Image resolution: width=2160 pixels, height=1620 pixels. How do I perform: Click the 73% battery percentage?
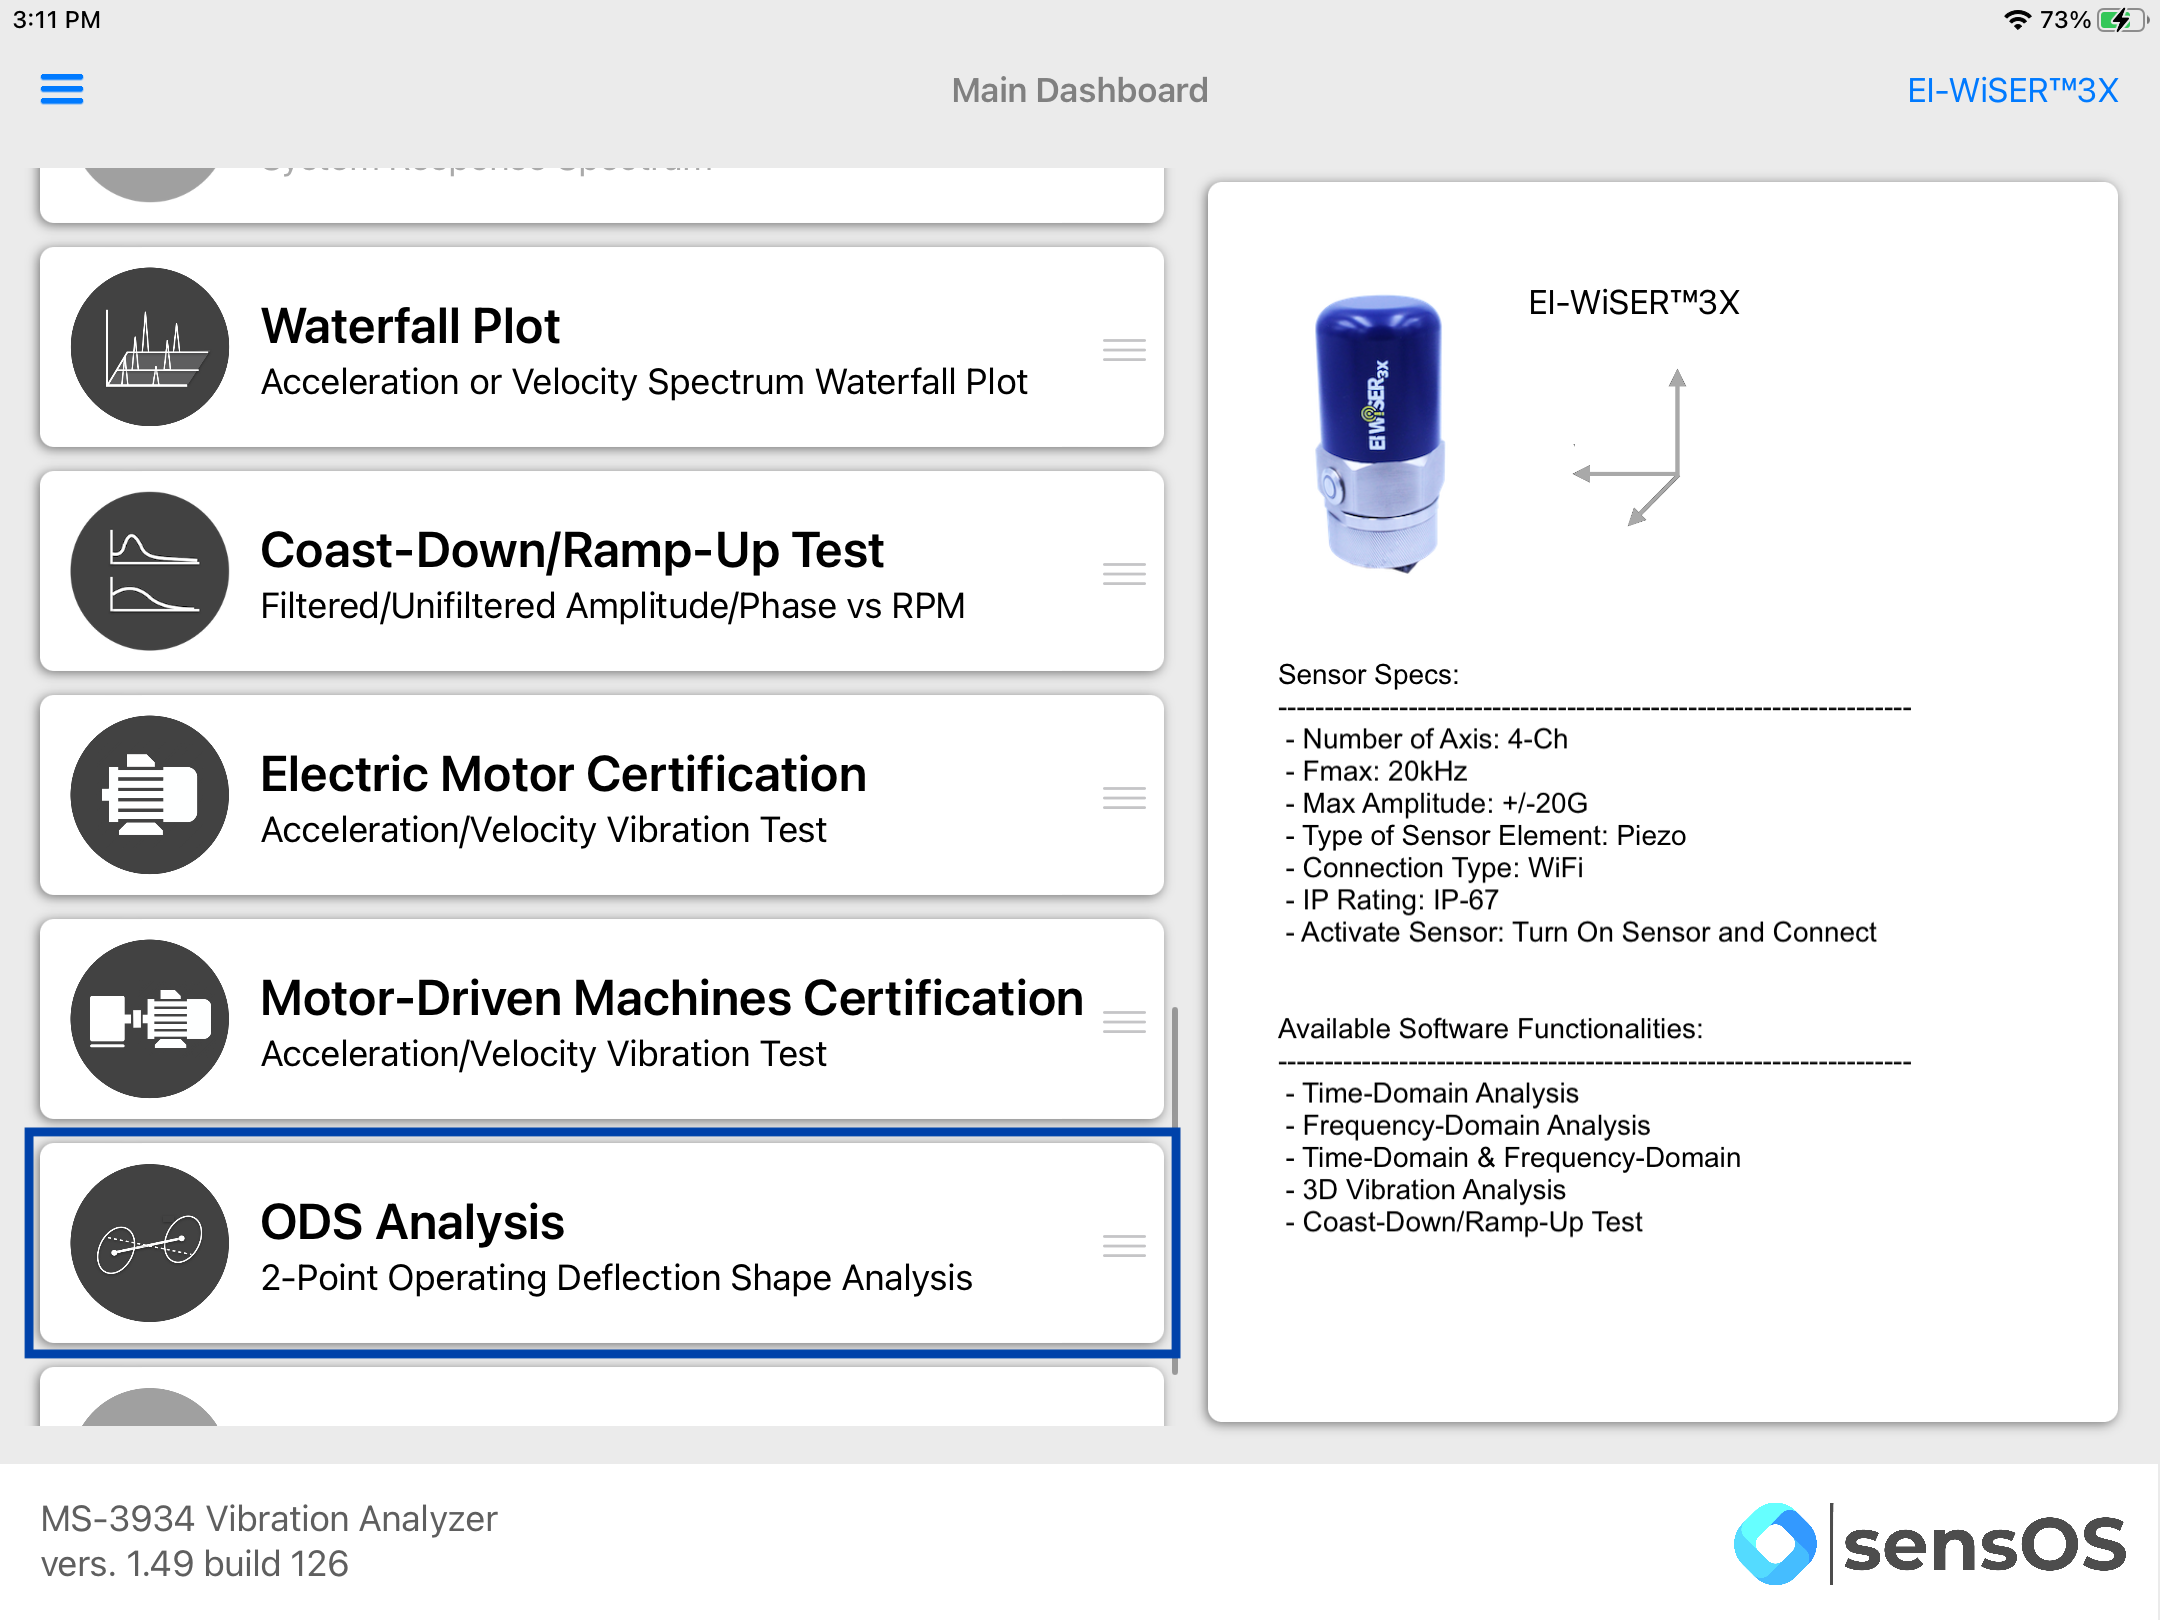[2065, 20]
